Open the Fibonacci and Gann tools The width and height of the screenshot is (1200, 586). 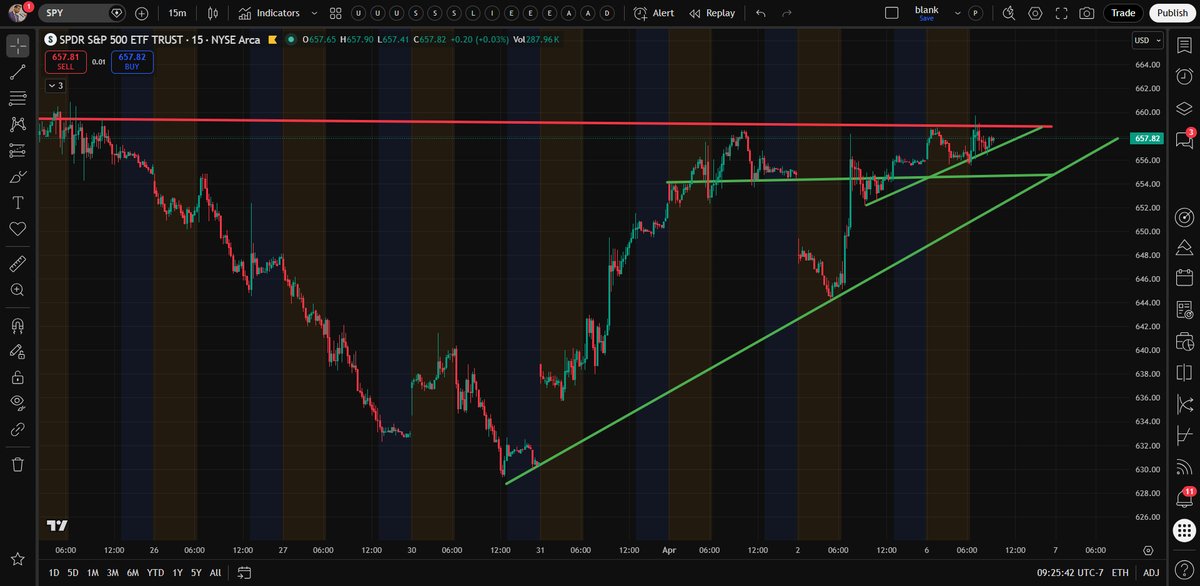[17, 98]
